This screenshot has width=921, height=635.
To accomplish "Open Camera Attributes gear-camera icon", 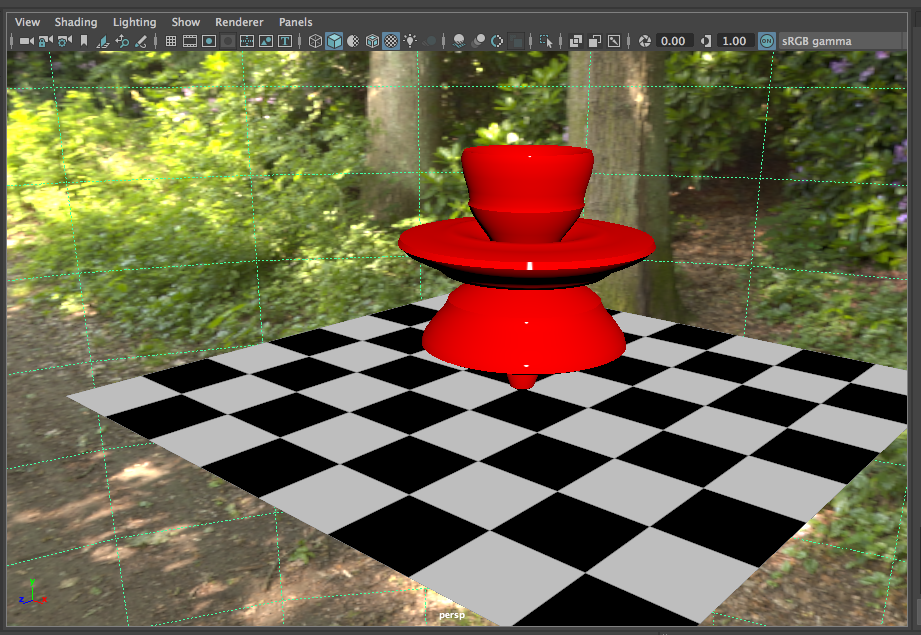I will tap(65, 41).
